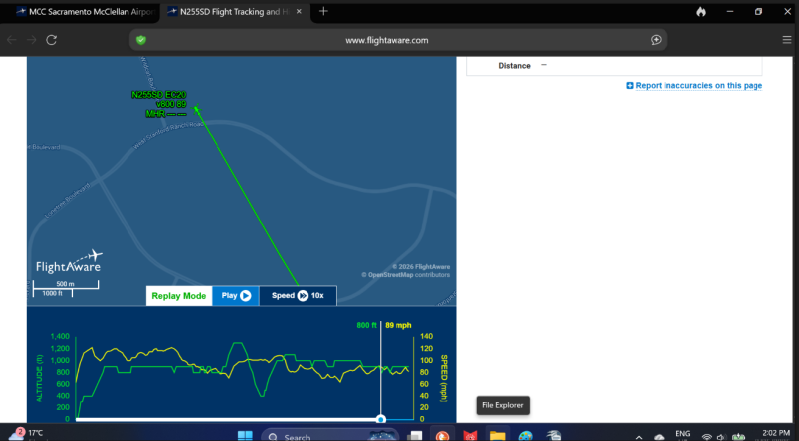799x441 pixels.
Task: Play the flight replay
Action: point(236,296)
